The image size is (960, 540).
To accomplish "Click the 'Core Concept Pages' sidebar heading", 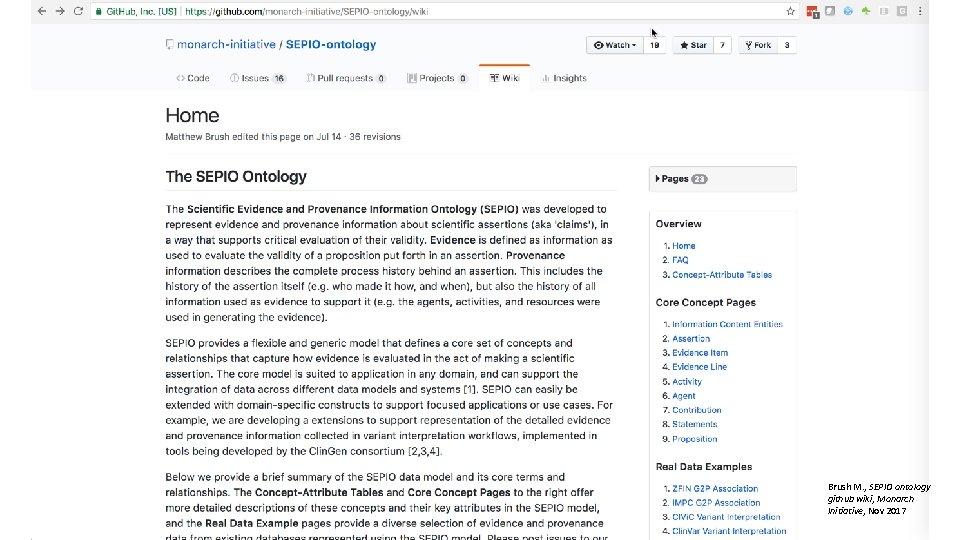I will point(705,302).
